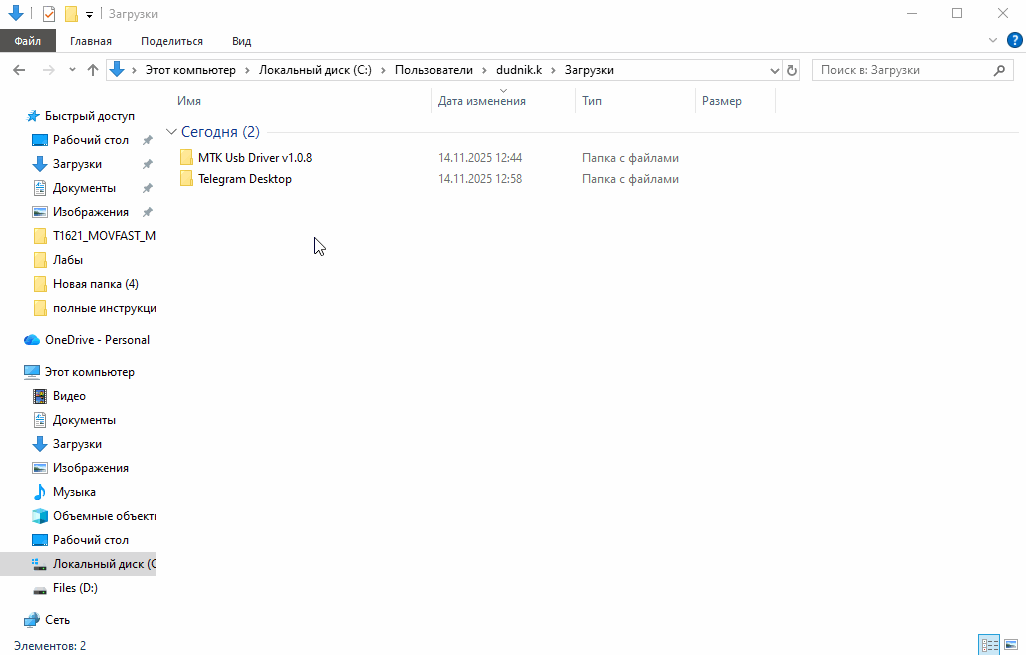The image size is (1026, 655).
Task: Click the Refresh button in address bar
Action: (x=792, y=70)
